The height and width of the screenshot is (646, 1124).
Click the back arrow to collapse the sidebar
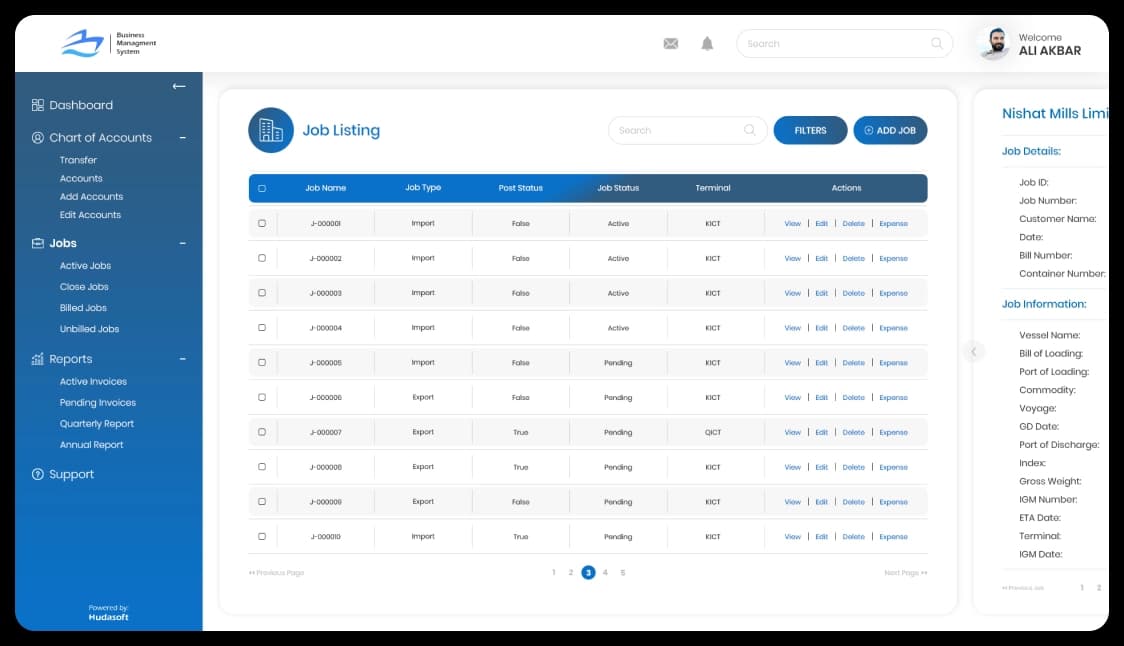click(x=179, y=86)
